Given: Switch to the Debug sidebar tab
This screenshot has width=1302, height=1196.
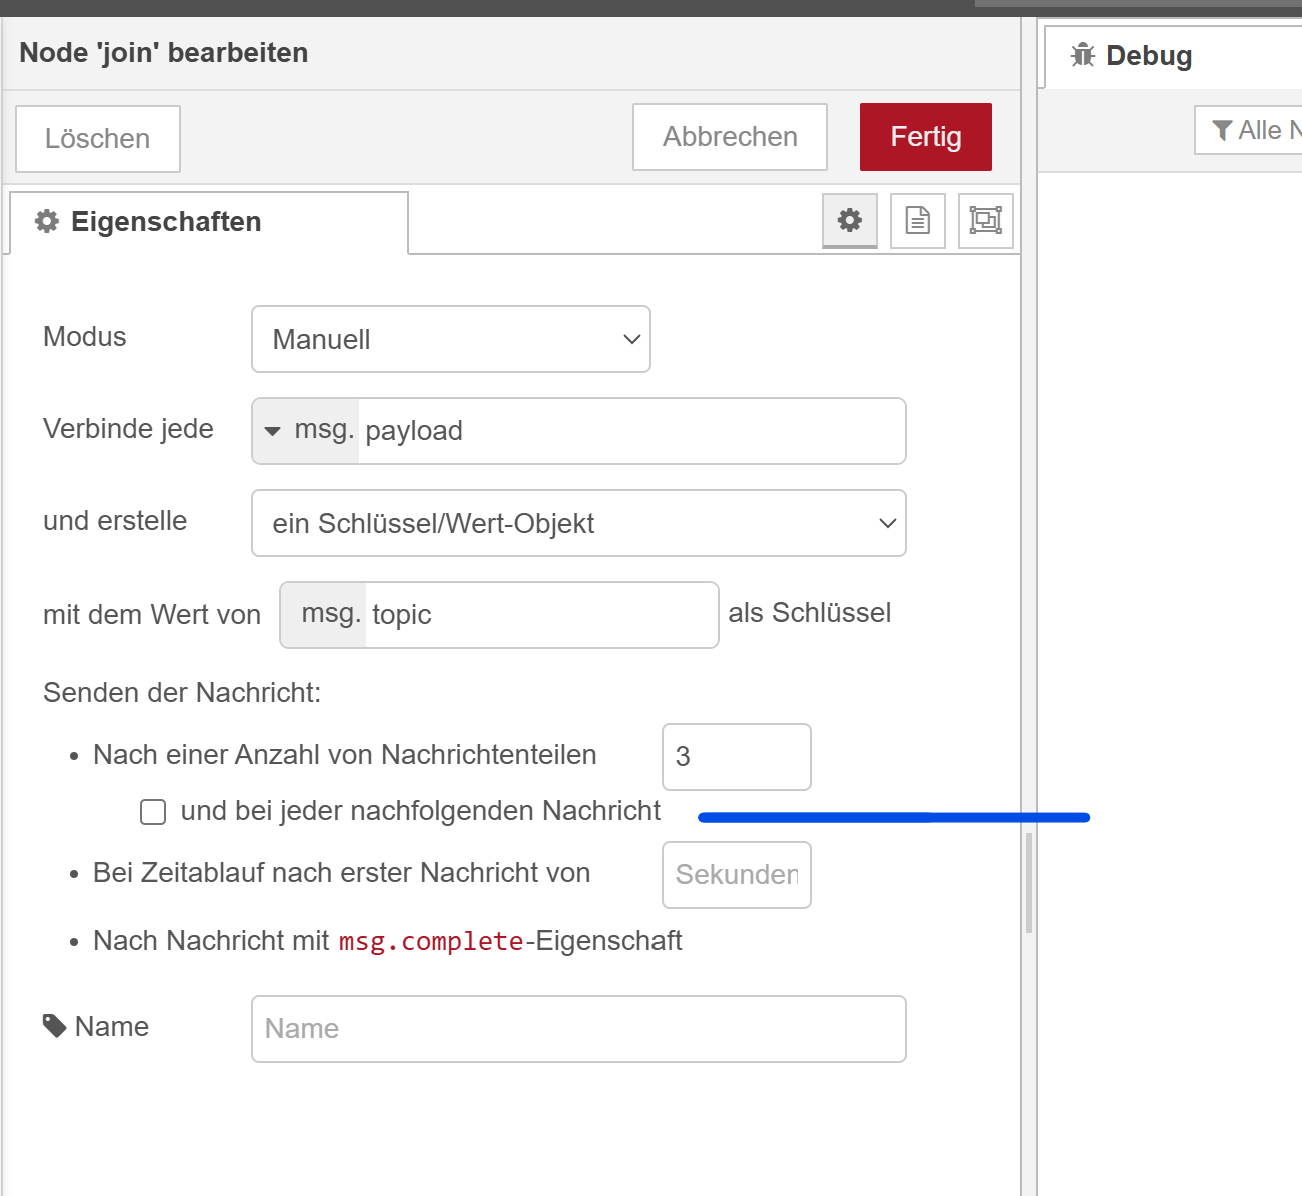Looking at the screenshot, I should [1173, 56].
